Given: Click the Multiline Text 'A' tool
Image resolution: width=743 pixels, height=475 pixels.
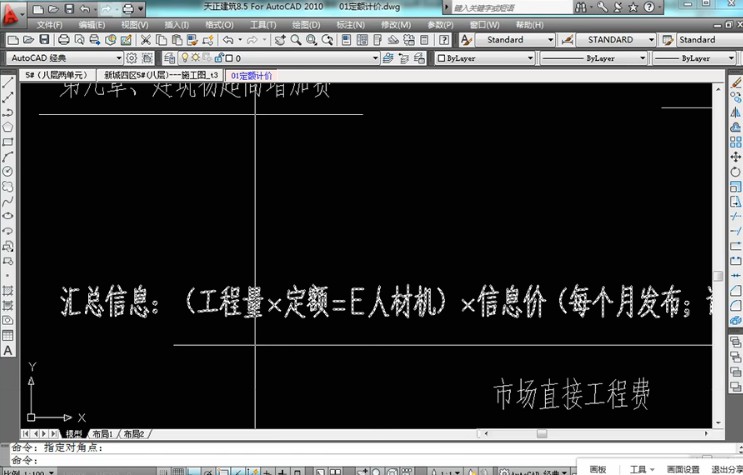Looking at the screenshot, I should pos(8,351).
